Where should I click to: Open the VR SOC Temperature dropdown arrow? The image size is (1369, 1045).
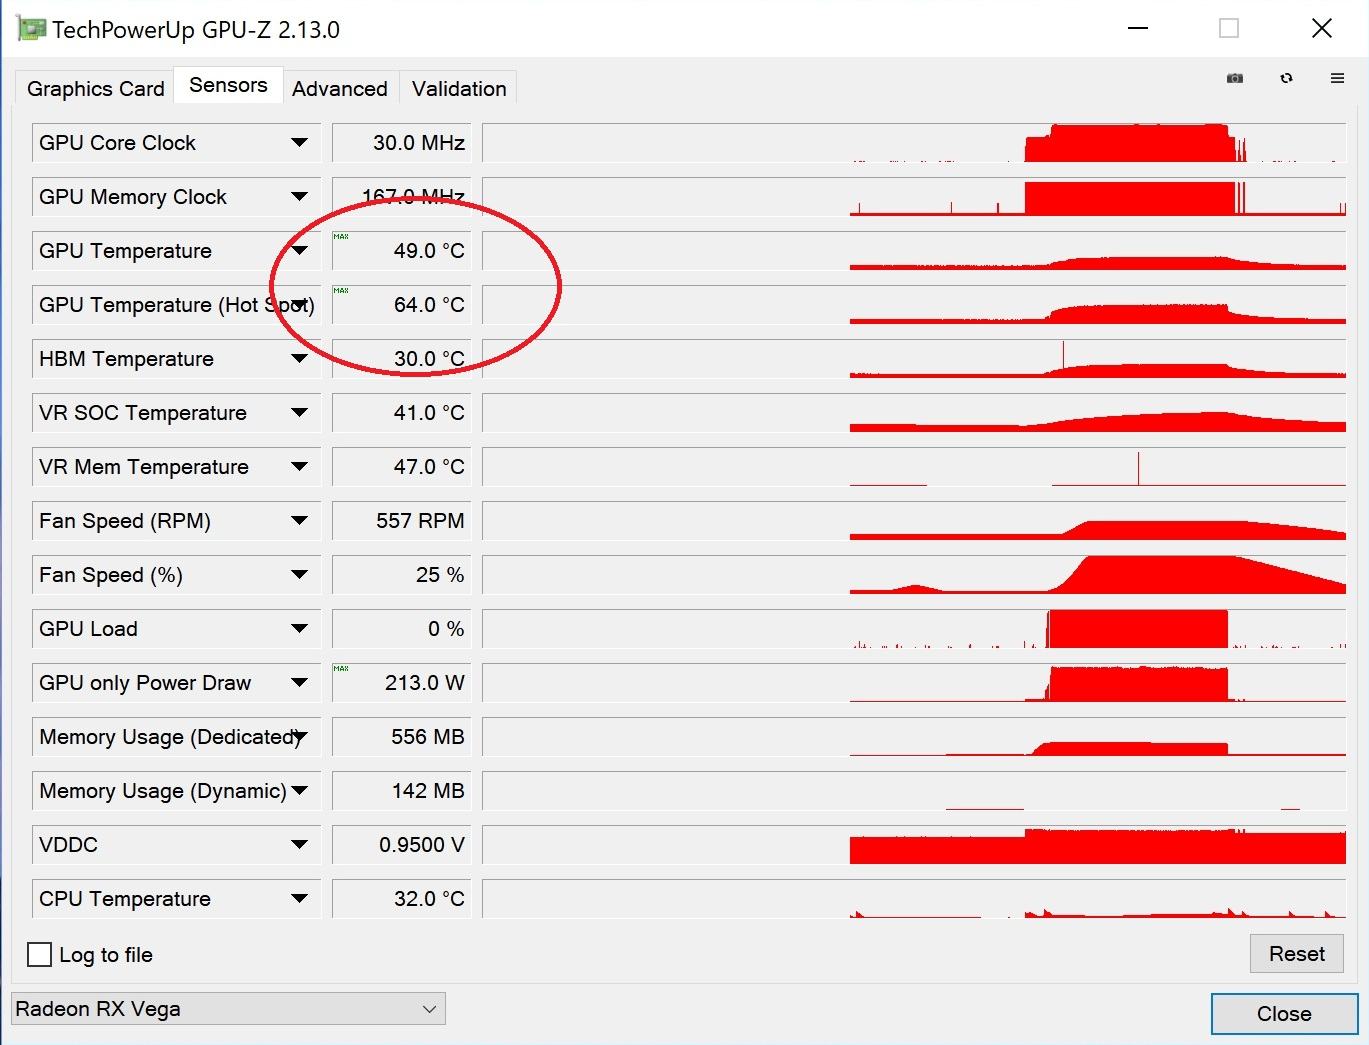point(299,412)
